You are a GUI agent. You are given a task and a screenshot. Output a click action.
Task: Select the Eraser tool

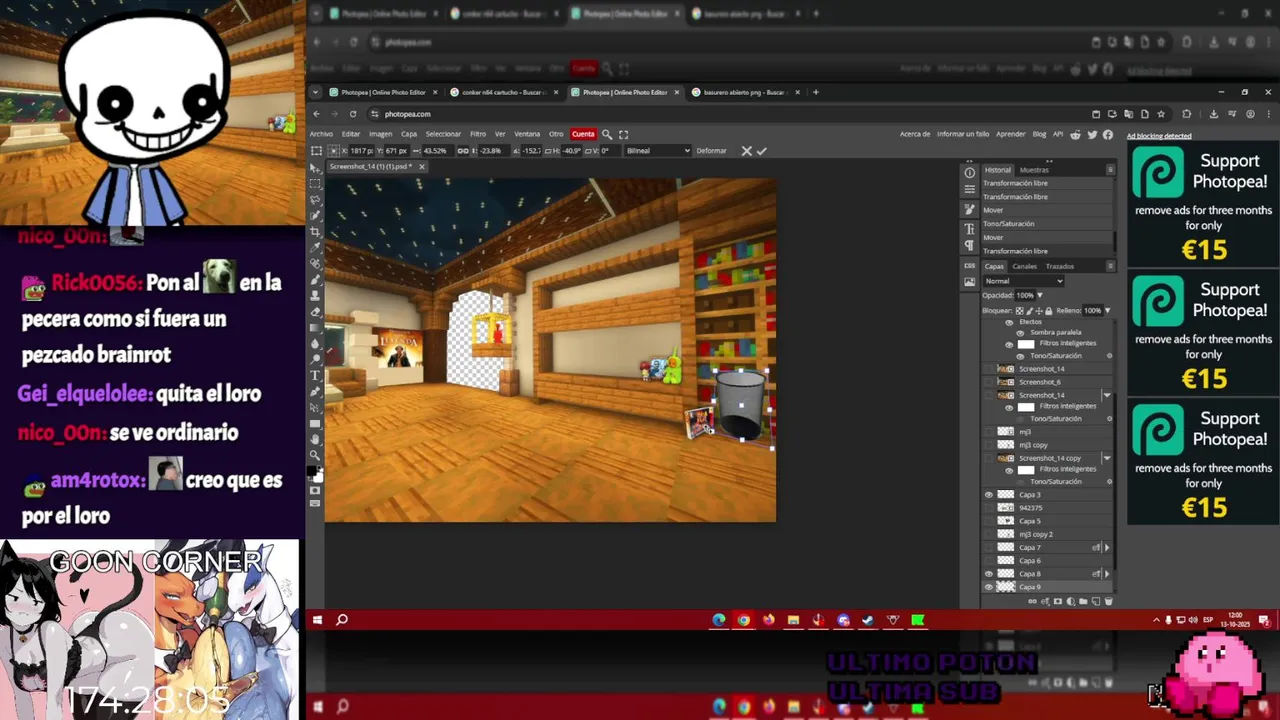[316, 311]
